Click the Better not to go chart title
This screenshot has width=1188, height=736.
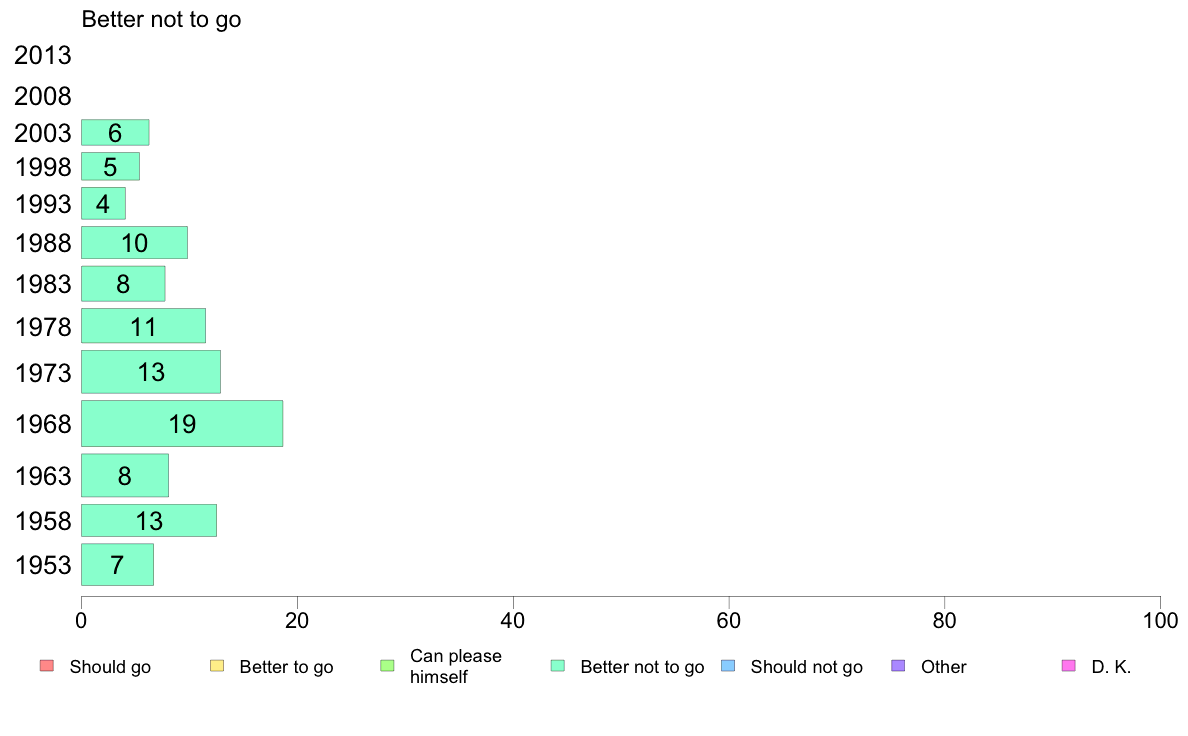161,19
